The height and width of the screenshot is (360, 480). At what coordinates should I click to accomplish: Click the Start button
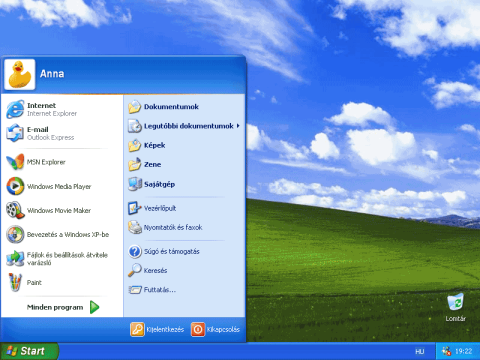coord(29,351)
